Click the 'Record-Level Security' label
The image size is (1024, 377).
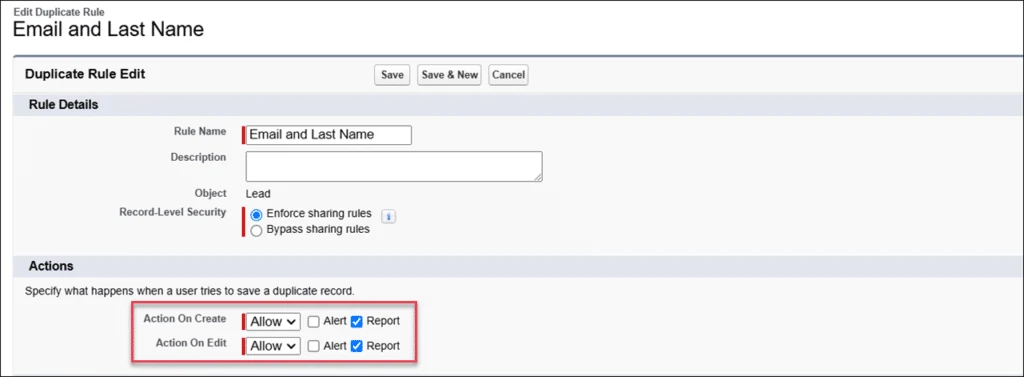173,212
